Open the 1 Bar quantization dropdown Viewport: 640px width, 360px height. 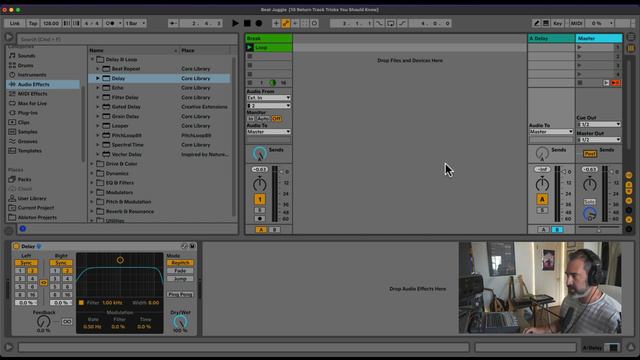(135, 23)
